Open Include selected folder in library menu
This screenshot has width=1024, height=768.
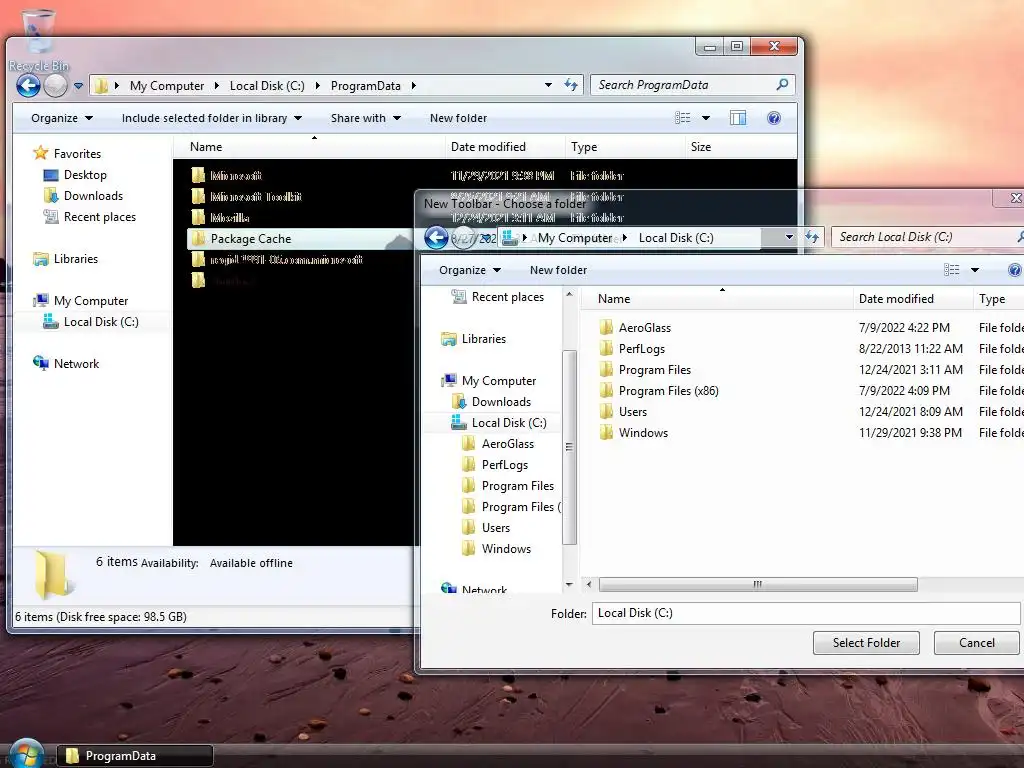(x=212, y=118)
